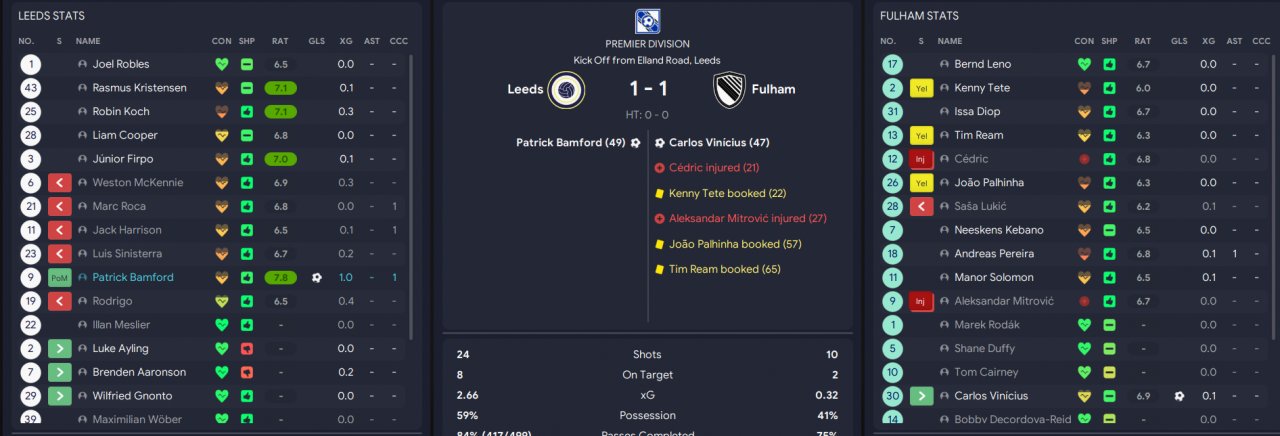Select the Patrick Bamford (49) goal event

pyautogui.click(x=571, y=142)
